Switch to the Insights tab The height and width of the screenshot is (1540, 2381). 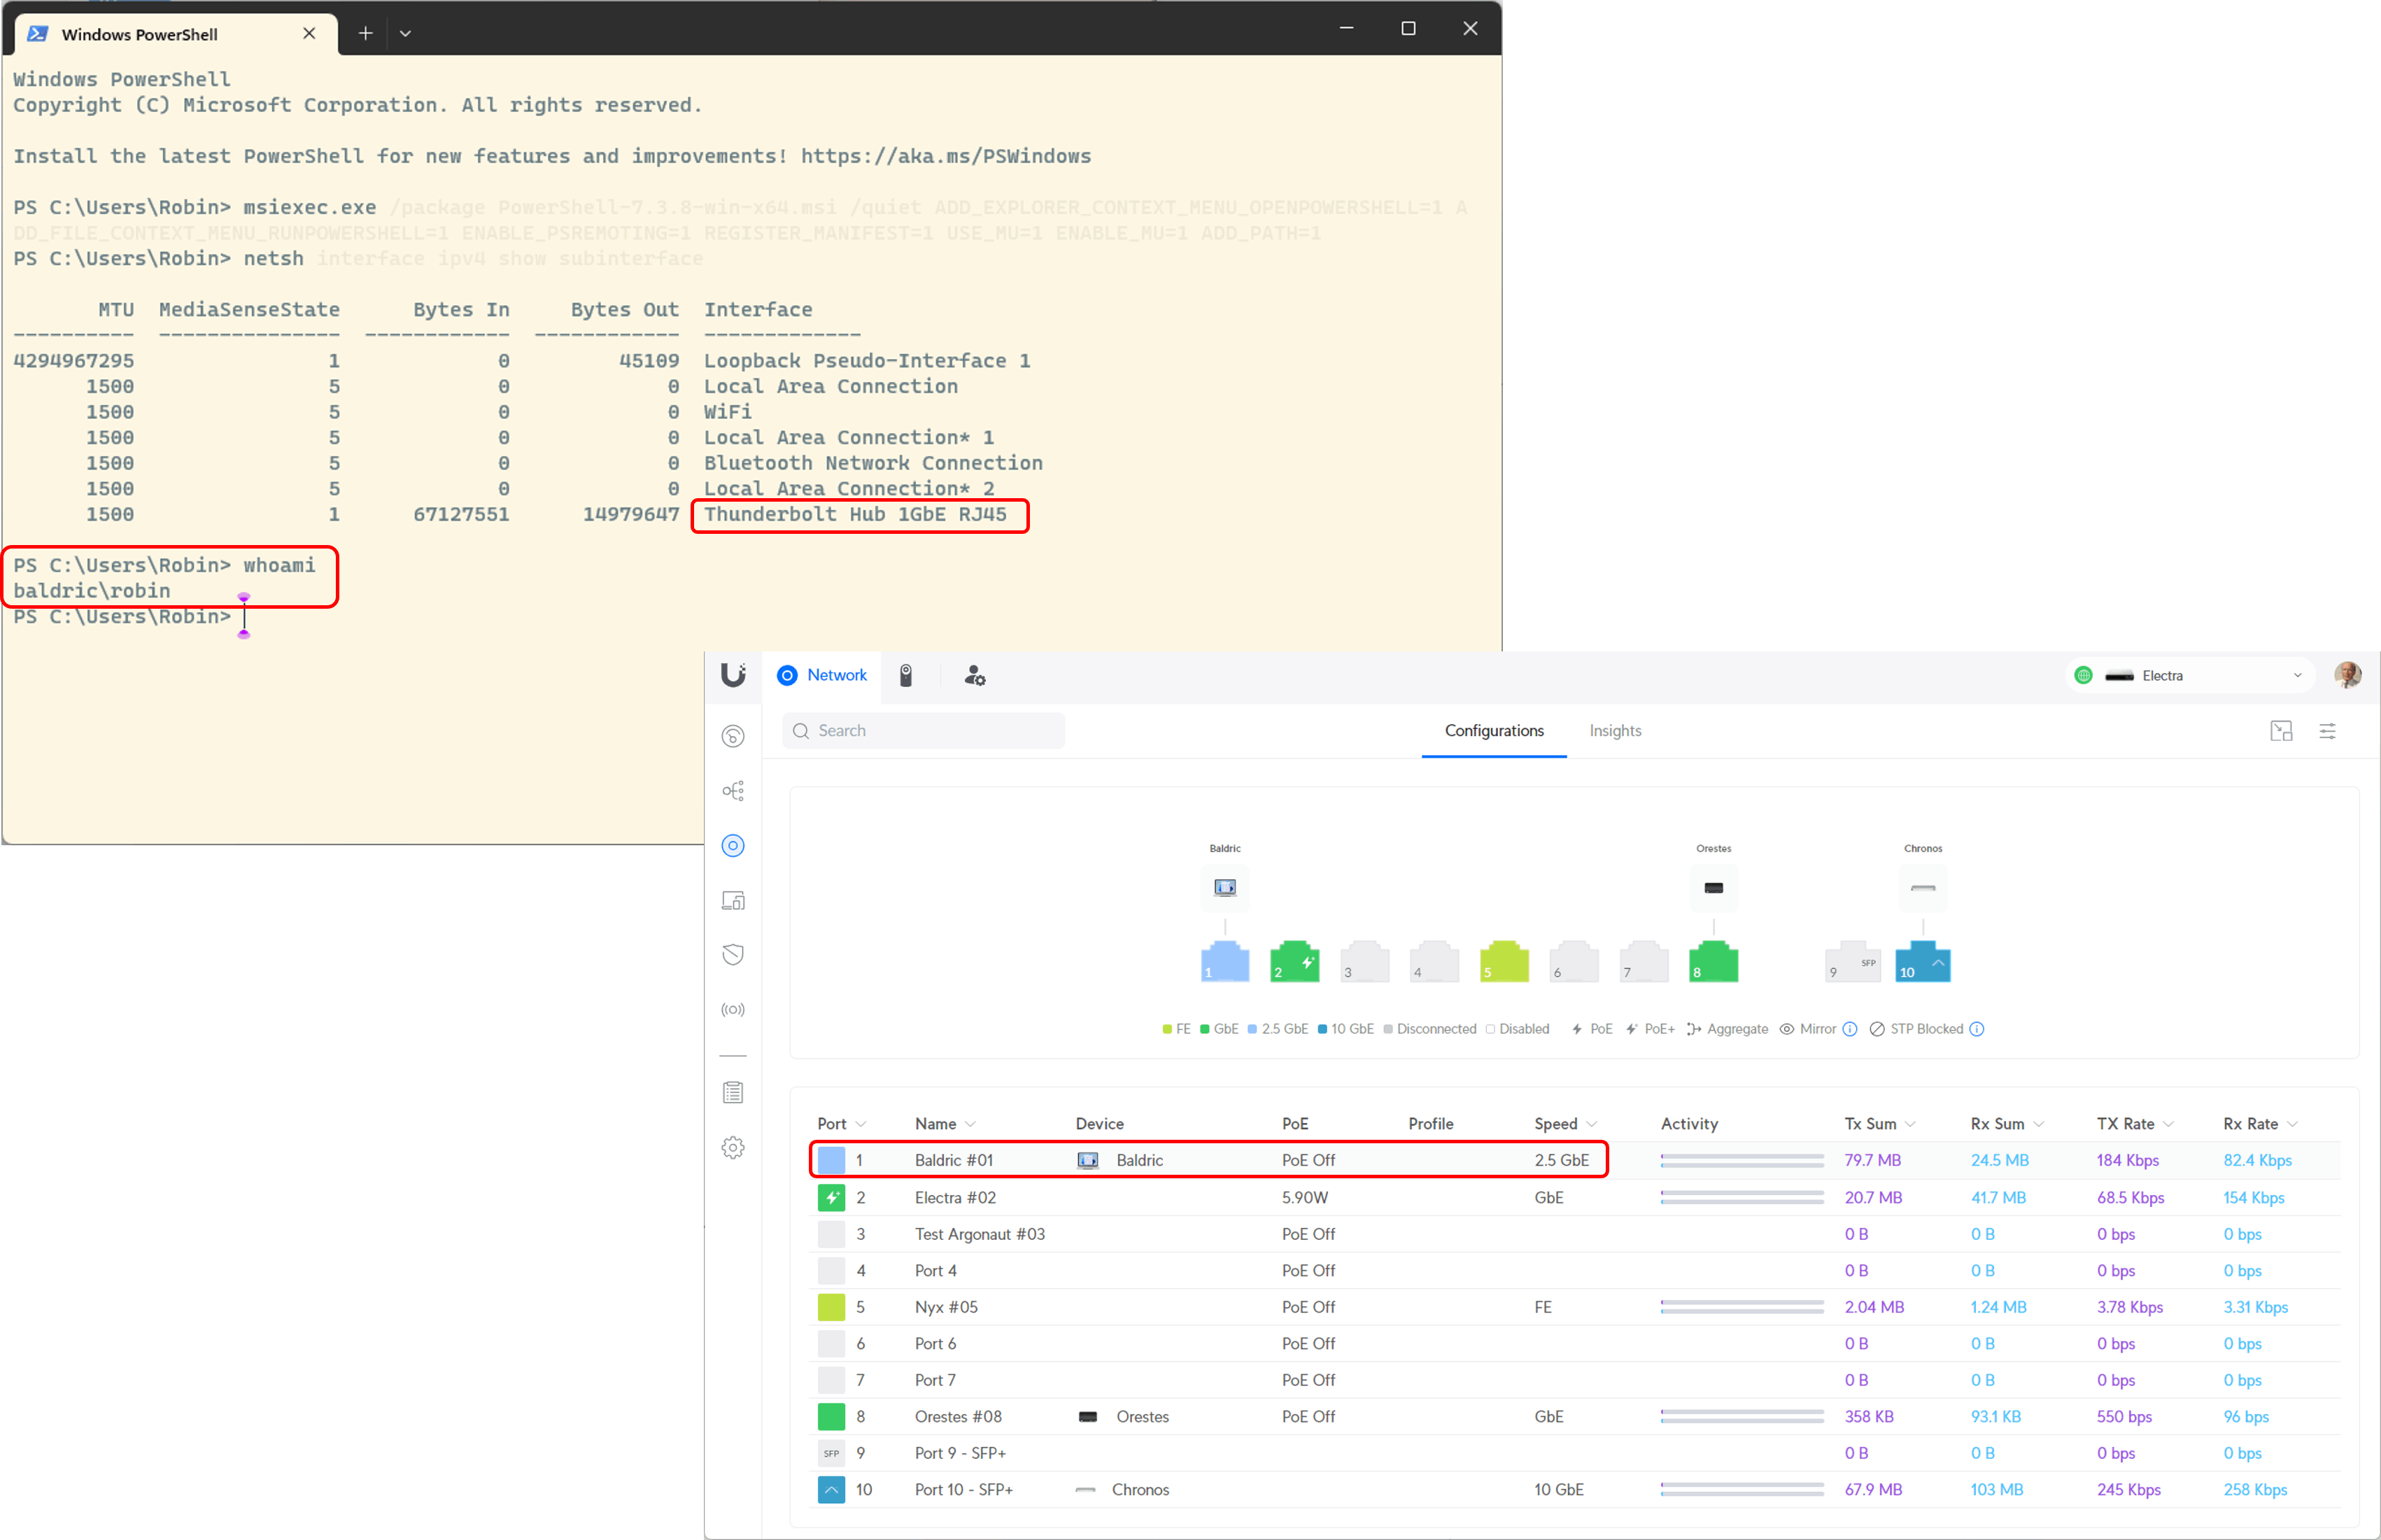point(1614,731)
